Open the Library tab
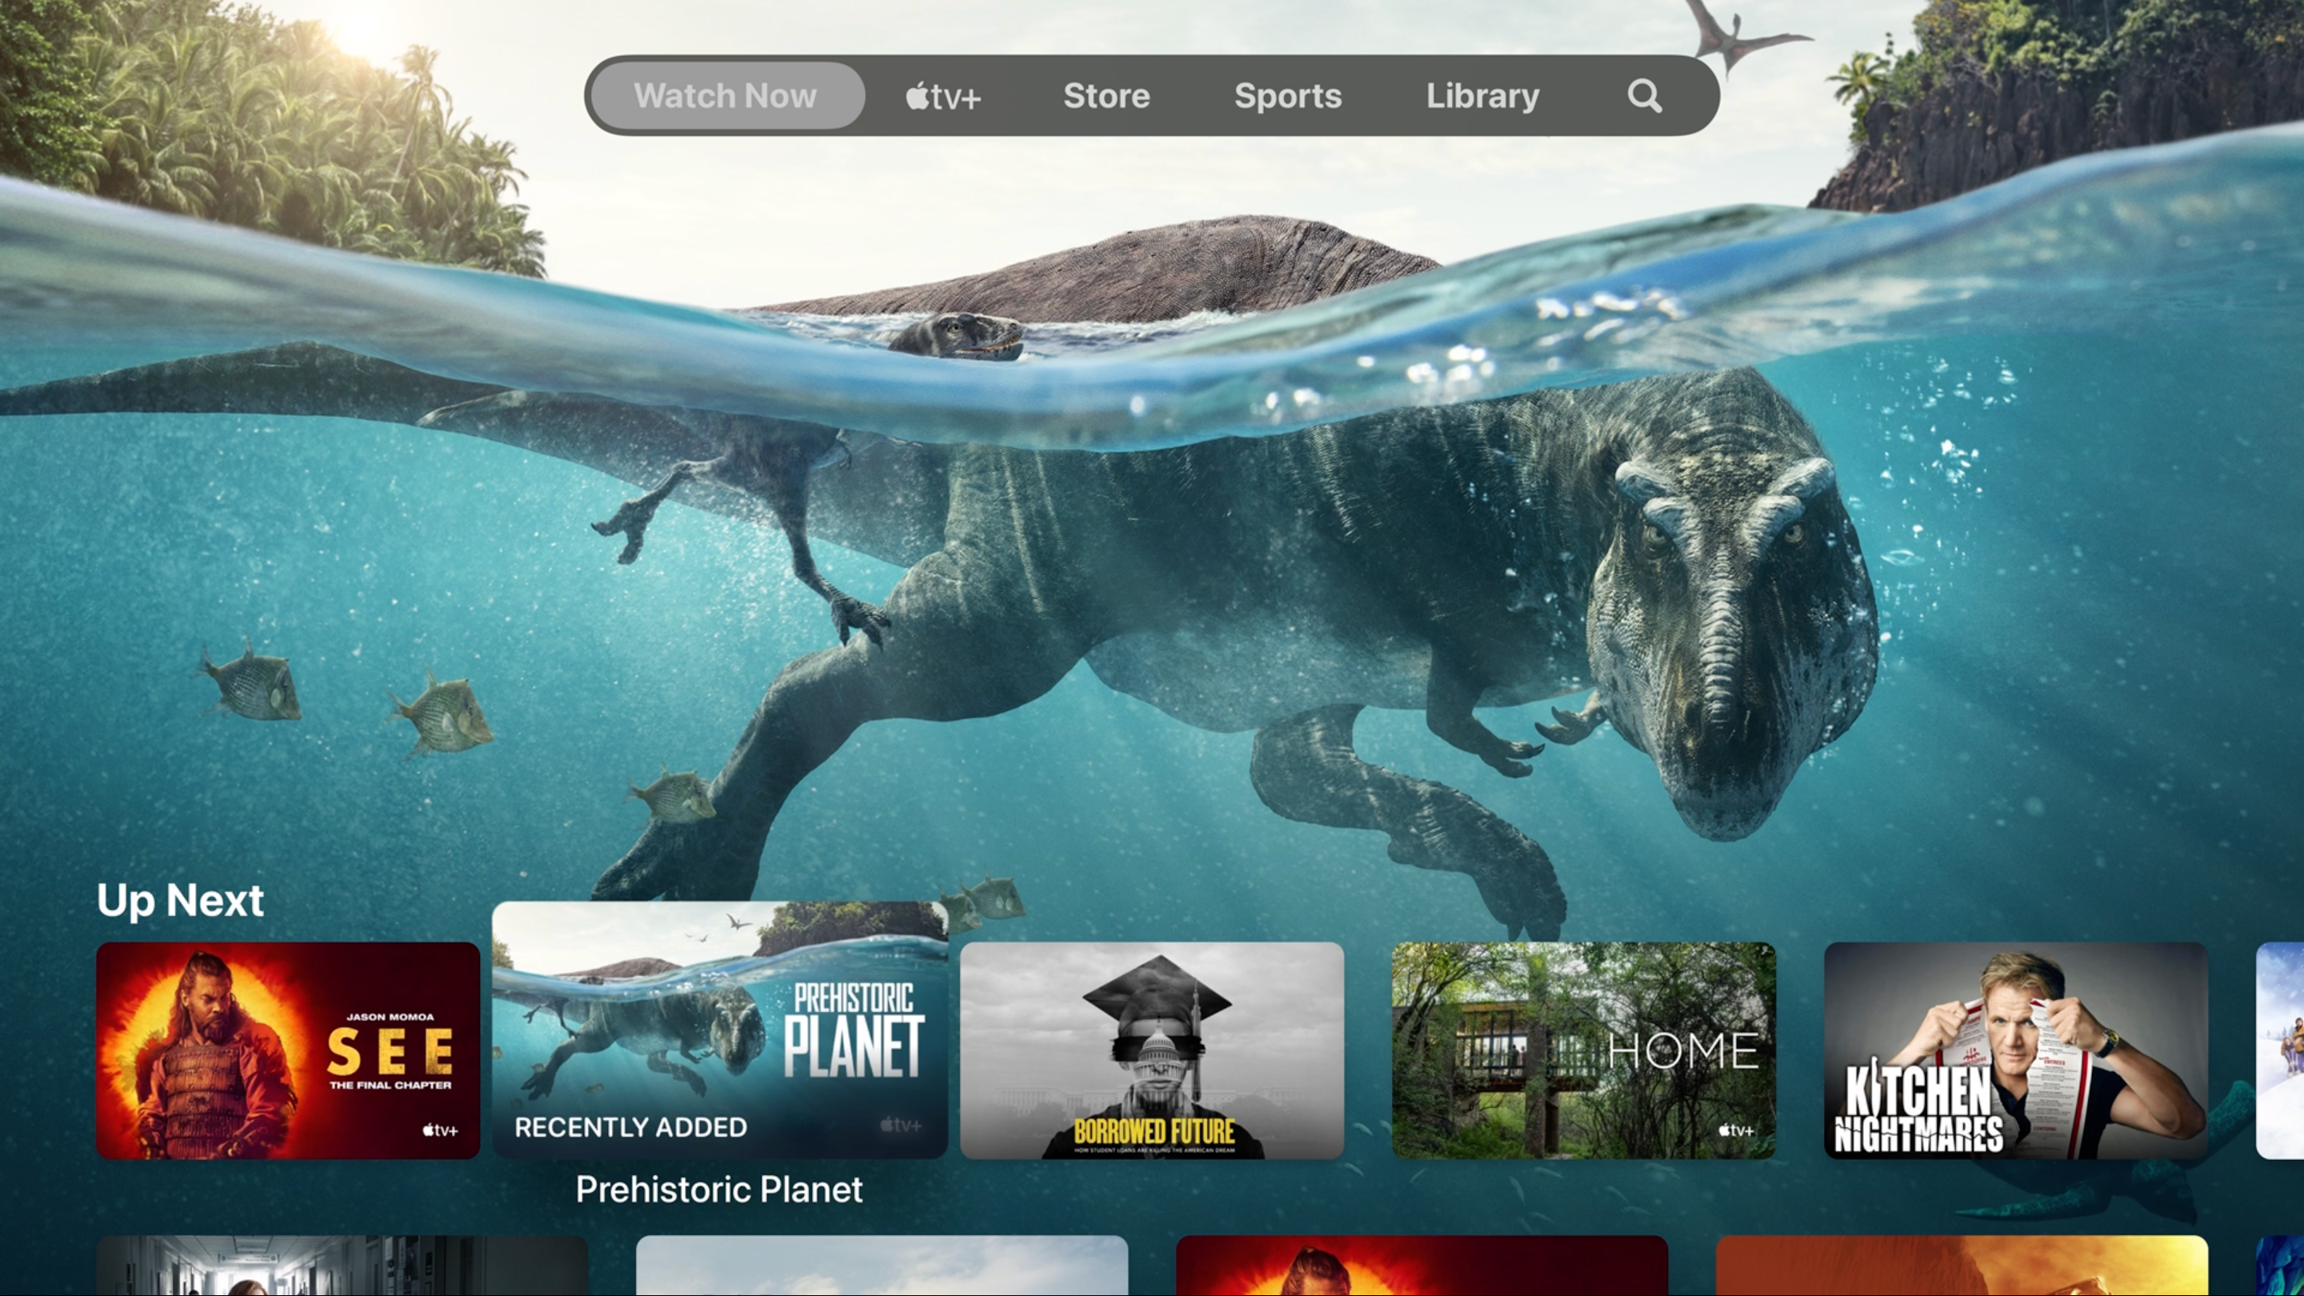 (1482, 96)
